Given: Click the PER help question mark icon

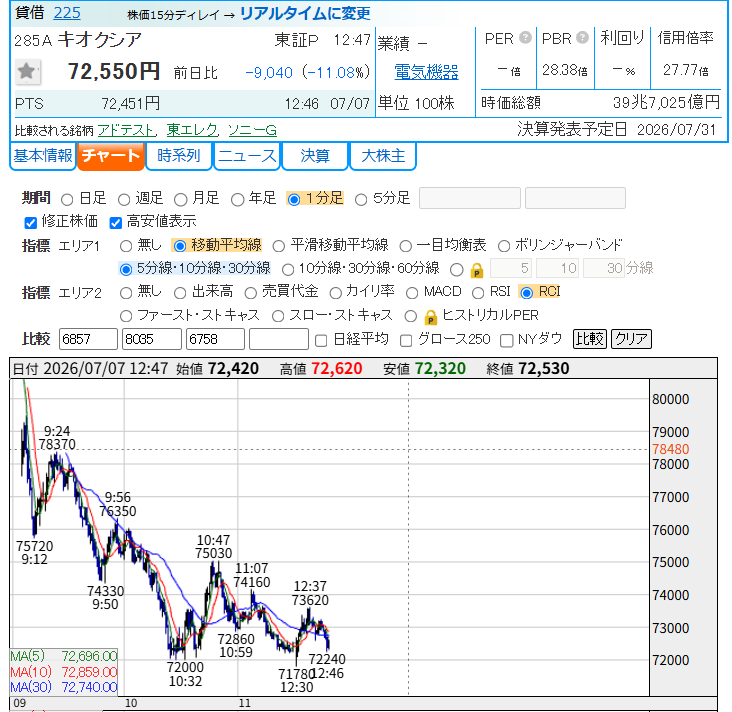Looking at the screenshot, I should point(525,37).
